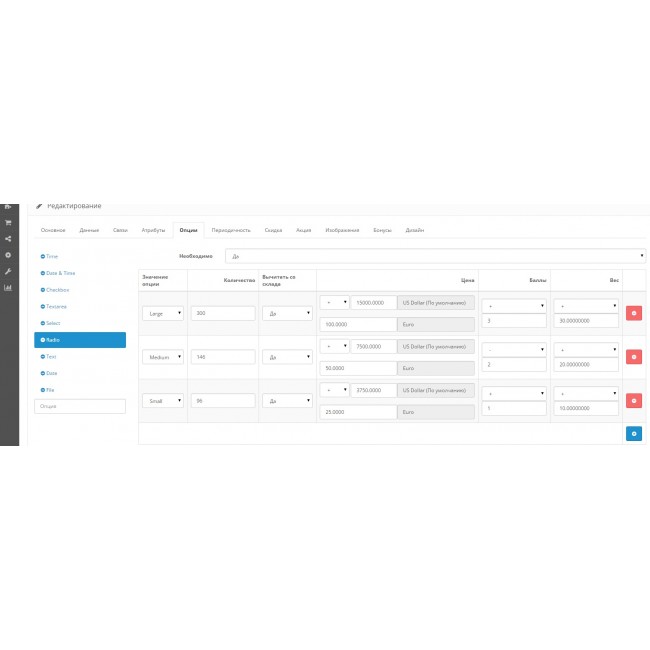650x650 pixels.
Task: Click the Опция search input field
Action: [x=80, y=406]
